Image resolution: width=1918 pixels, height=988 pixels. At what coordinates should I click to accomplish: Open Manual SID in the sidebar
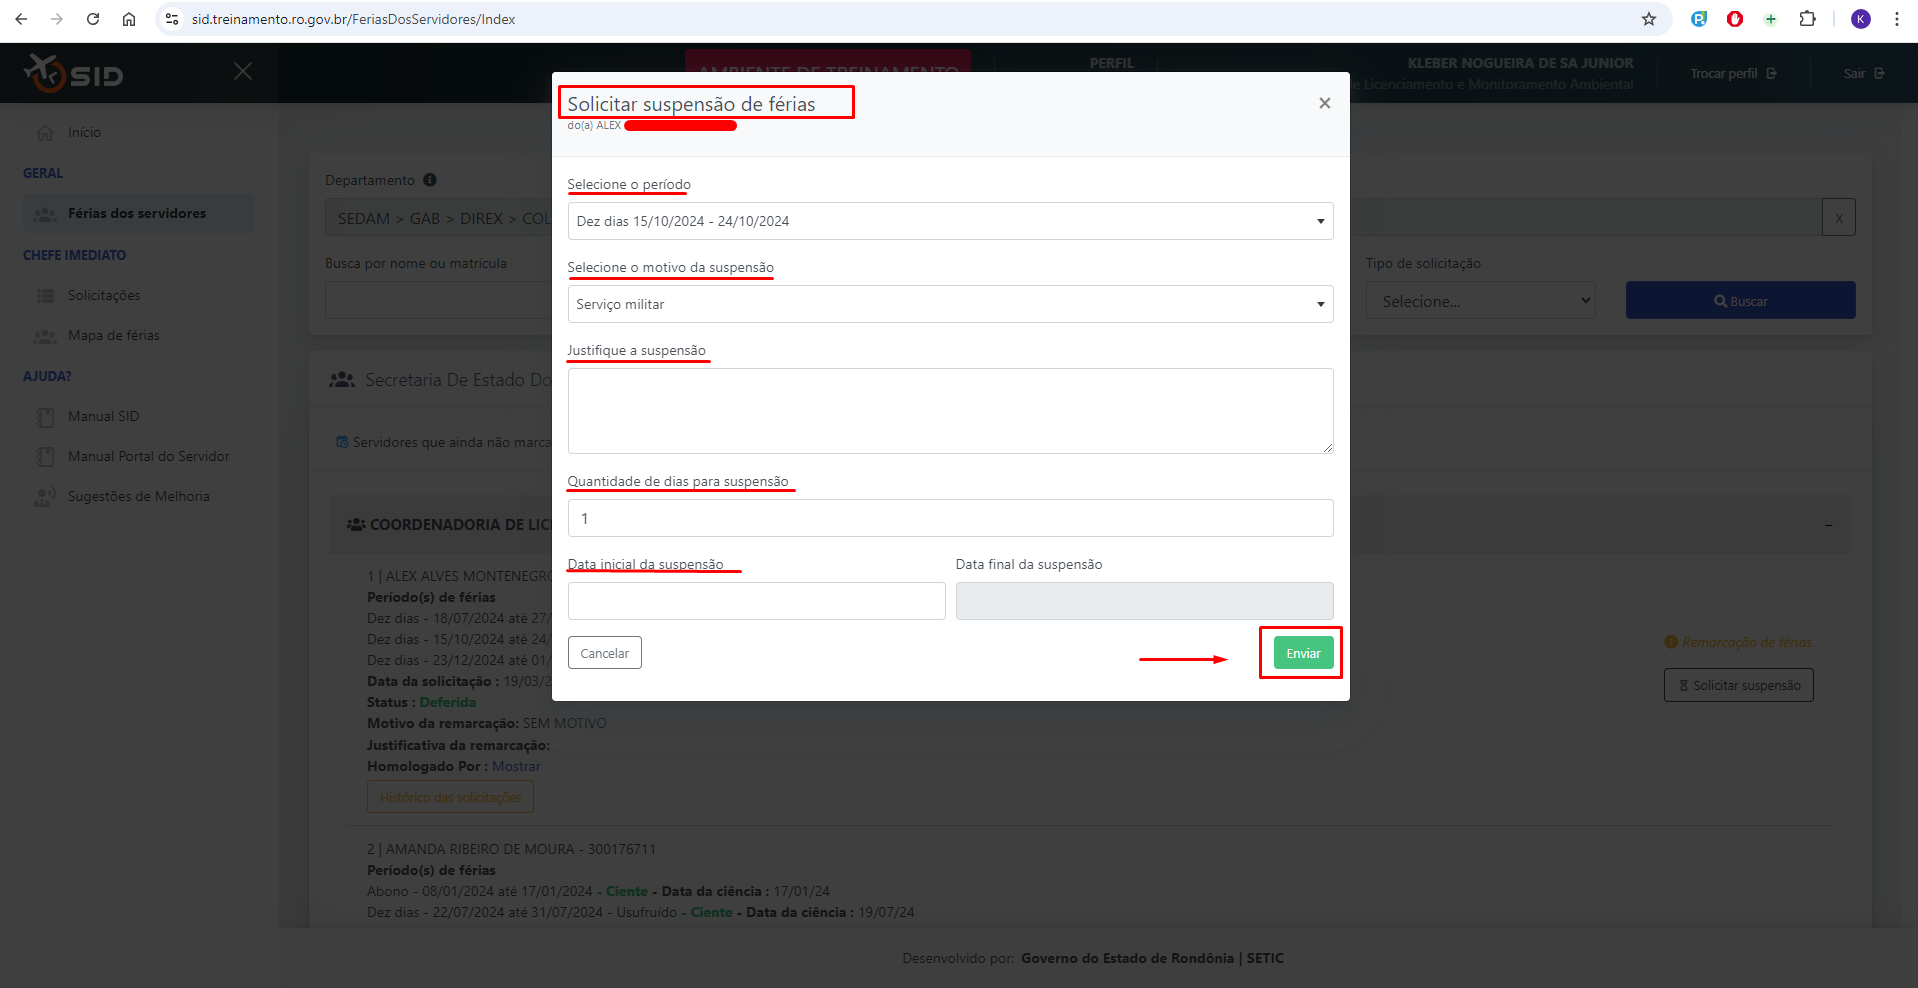[x=103, y=416]
